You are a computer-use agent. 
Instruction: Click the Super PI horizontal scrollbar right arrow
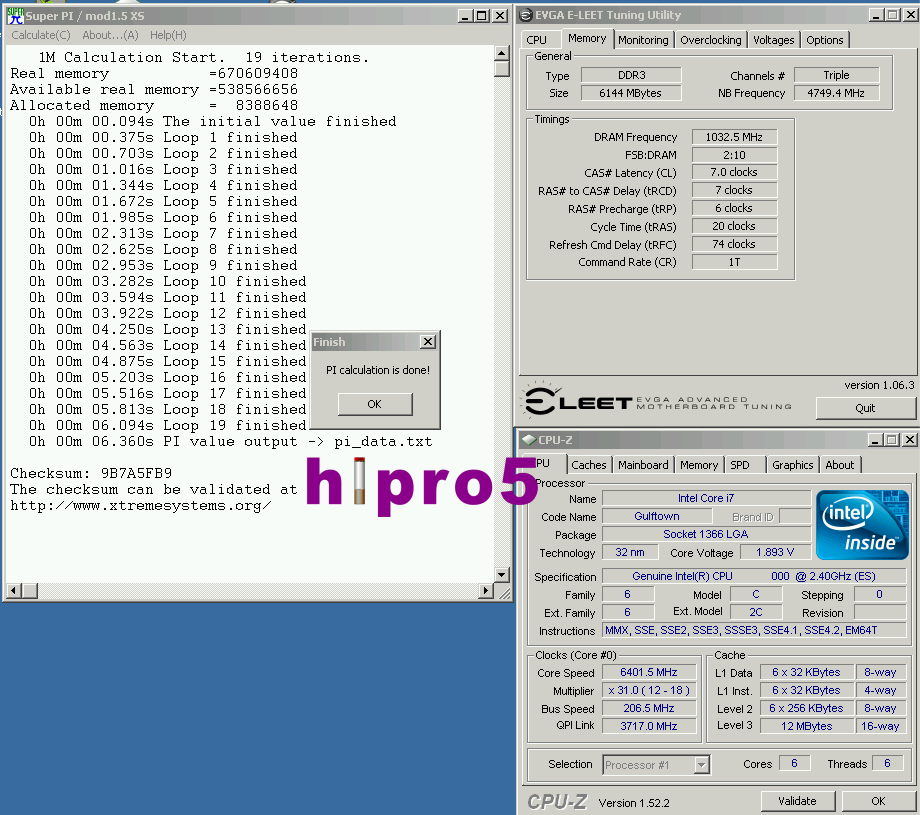486,590
